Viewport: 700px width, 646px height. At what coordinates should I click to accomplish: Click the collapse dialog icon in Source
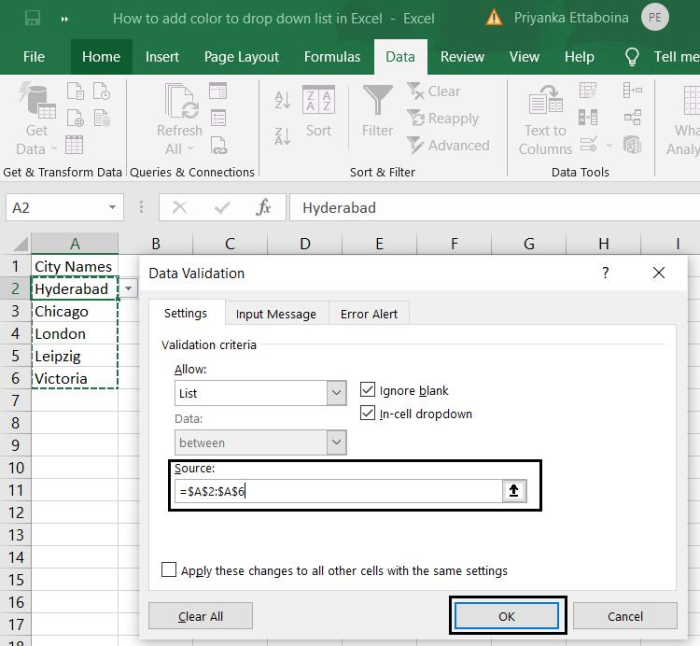[x=514, y=491]
